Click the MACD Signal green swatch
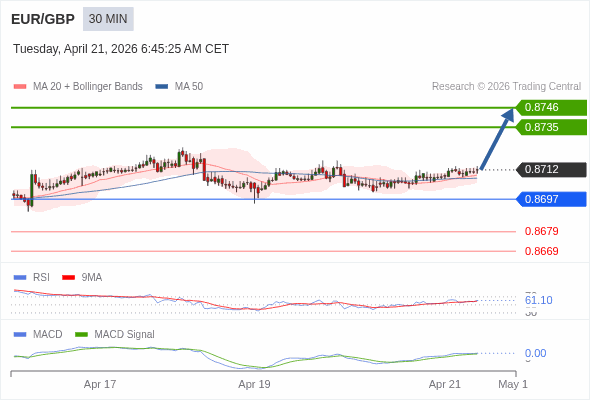590x400 pixels. [81, 335]
